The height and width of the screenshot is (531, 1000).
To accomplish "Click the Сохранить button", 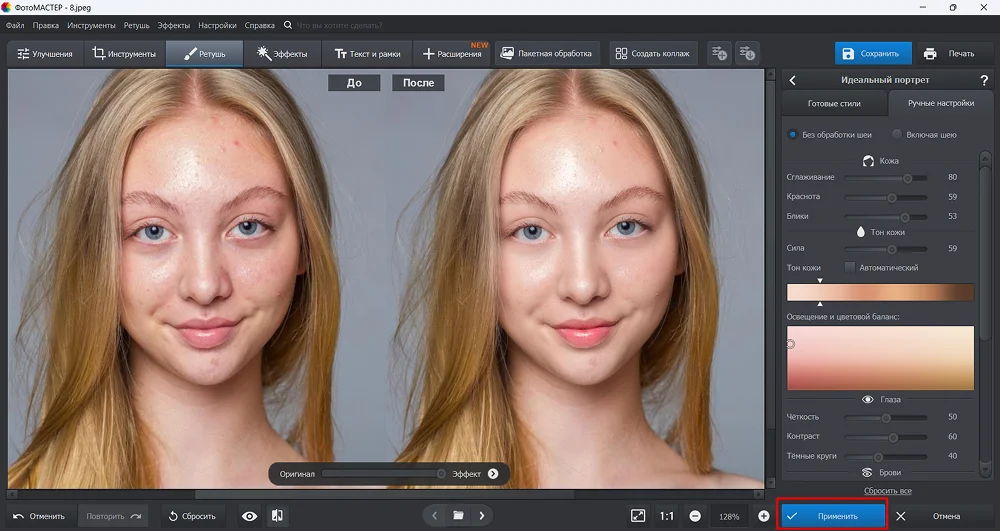I will click(x=872, y=54).
